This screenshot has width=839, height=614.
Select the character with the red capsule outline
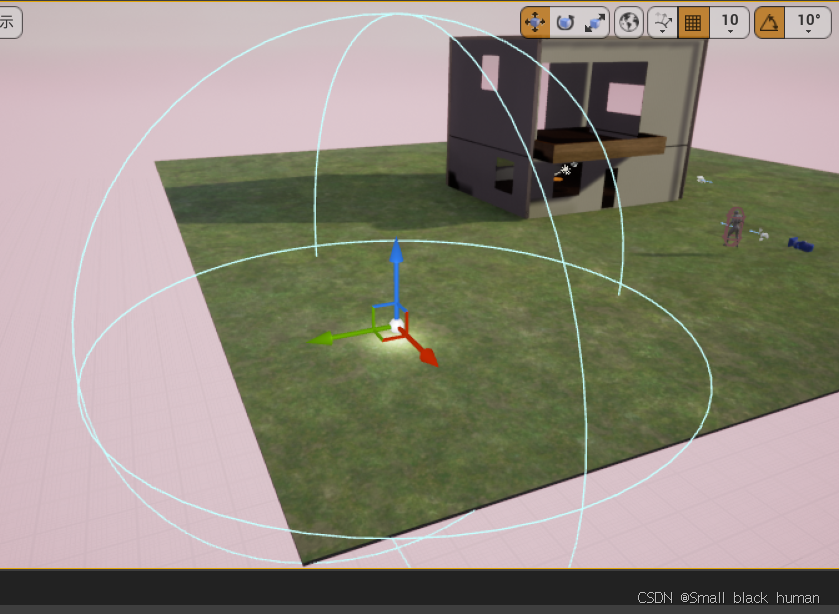734,228
